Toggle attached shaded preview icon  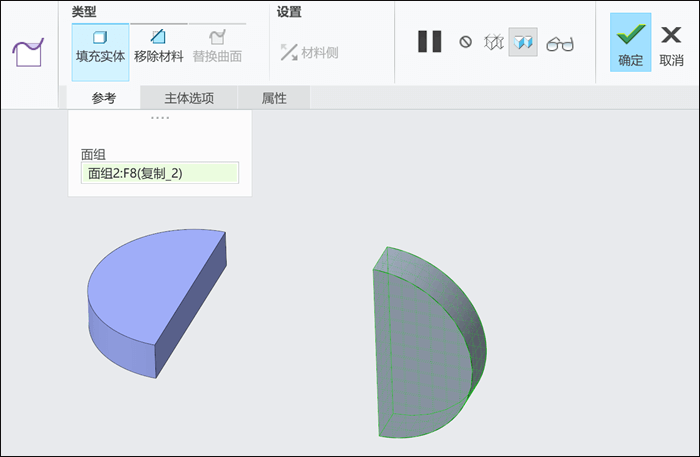tap(523, 42)
